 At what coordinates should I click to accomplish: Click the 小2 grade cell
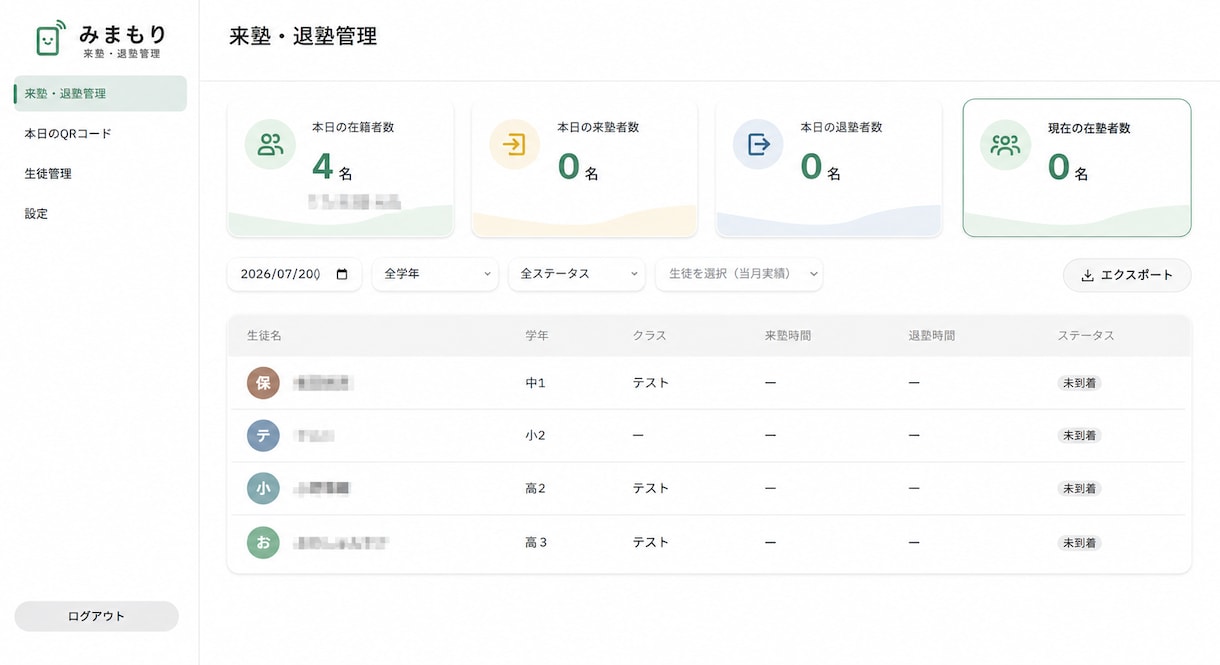click(x=536, y=435)
